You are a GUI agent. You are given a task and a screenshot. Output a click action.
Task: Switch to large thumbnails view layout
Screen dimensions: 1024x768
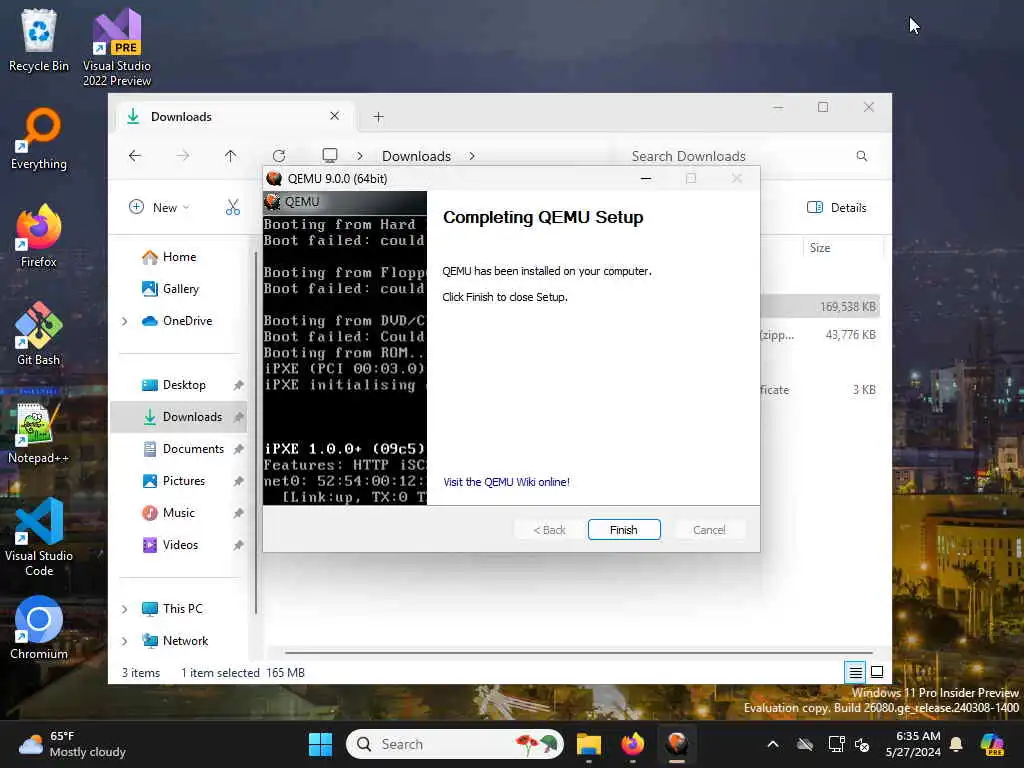coord(877,671)
